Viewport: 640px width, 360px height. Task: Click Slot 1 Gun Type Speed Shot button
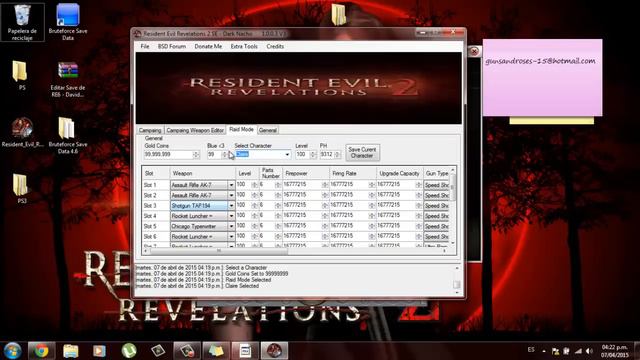click(436, 185)
